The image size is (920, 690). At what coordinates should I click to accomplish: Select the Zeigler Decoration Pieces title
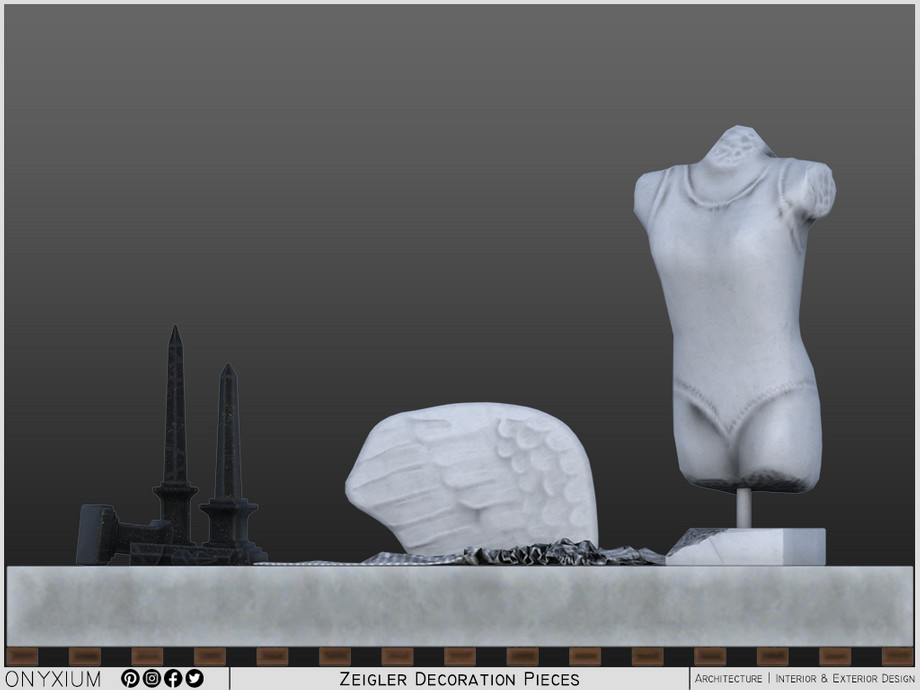(x=459, y=679)
